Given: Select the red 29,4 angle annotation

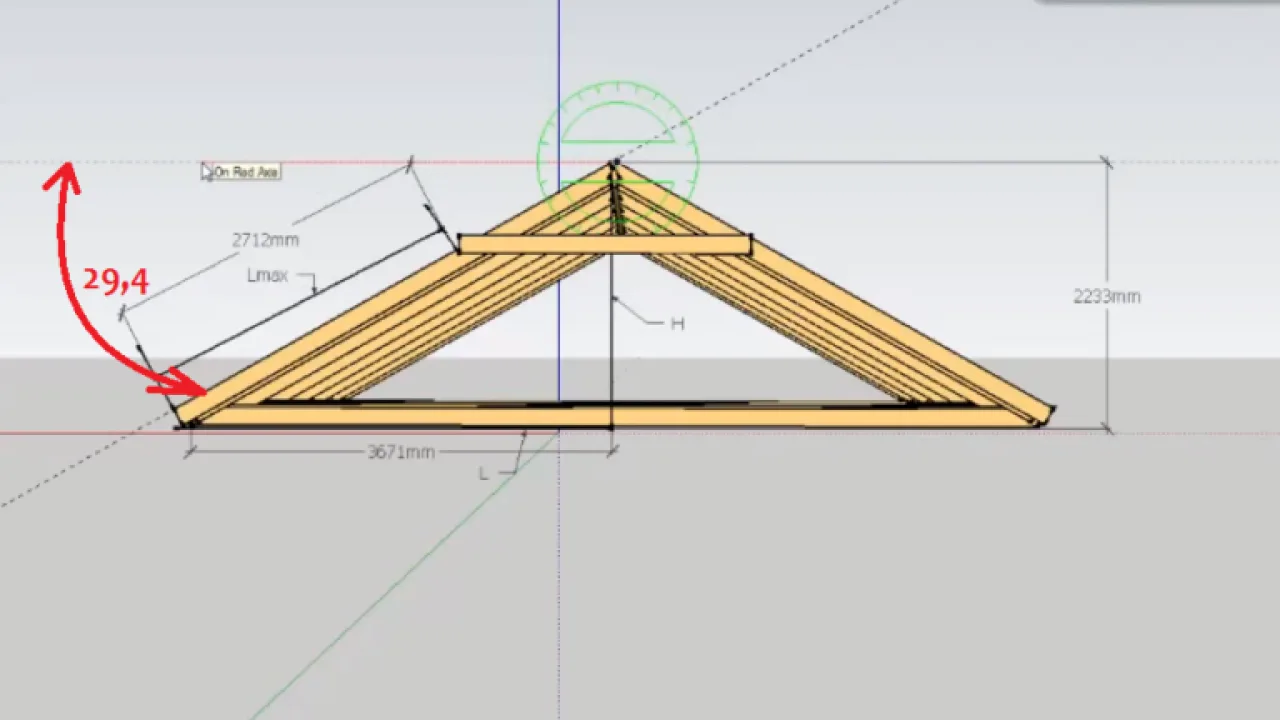Looking at the screenshot, I should [116, 281].
